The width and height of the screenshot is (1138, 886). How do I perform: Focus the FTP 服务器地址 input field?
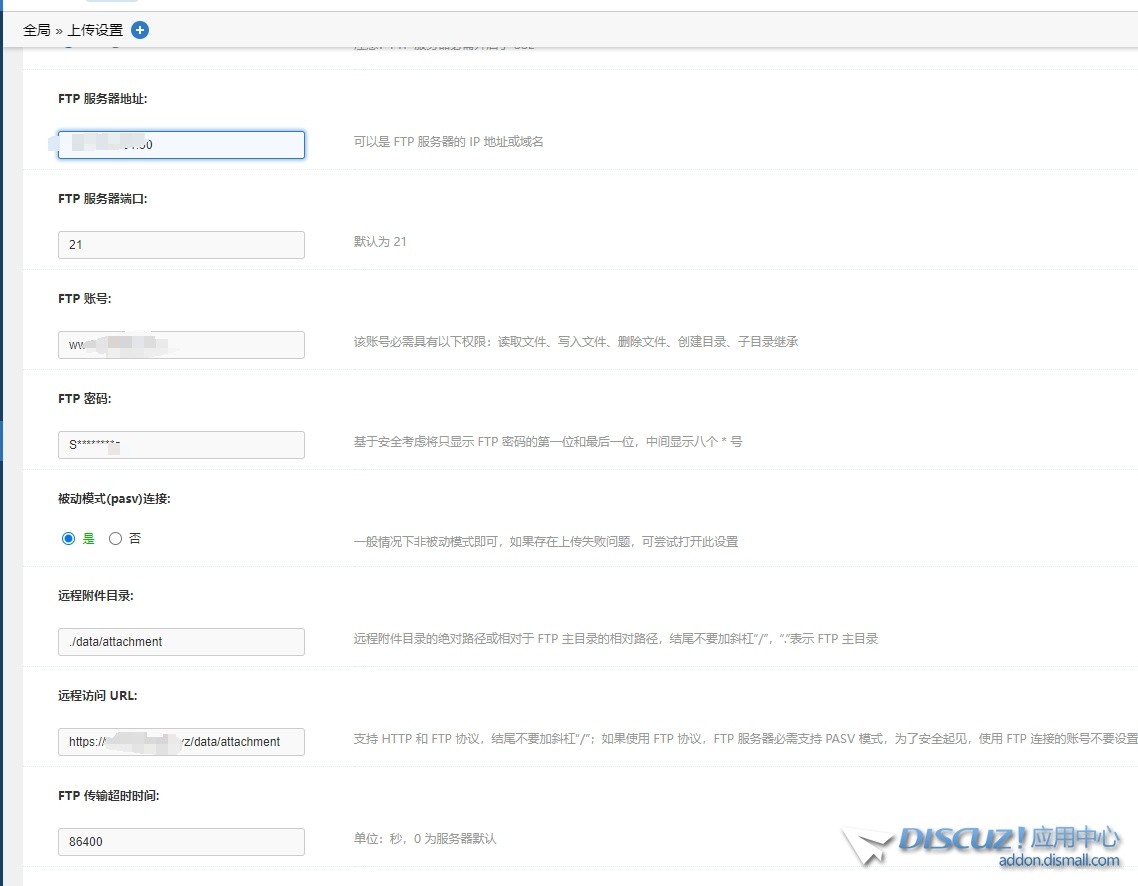[x=181, y=145]
